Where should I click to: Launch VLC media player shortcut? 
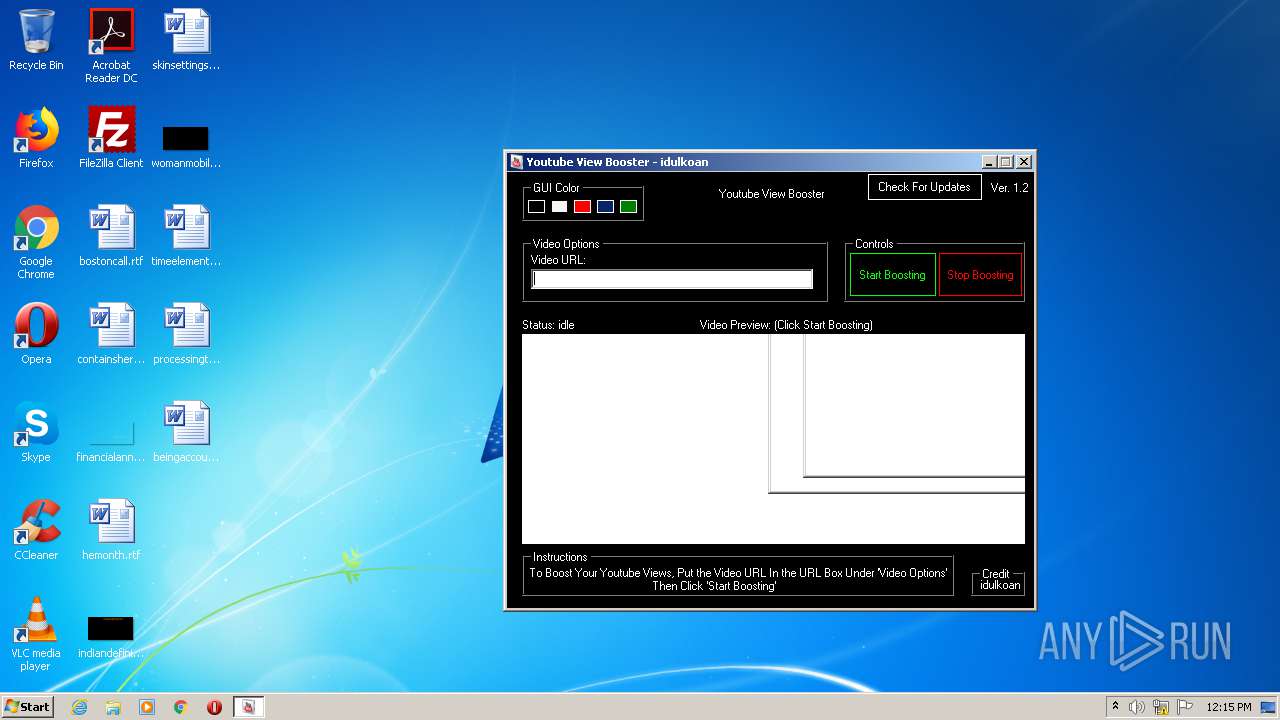[36, 634]
